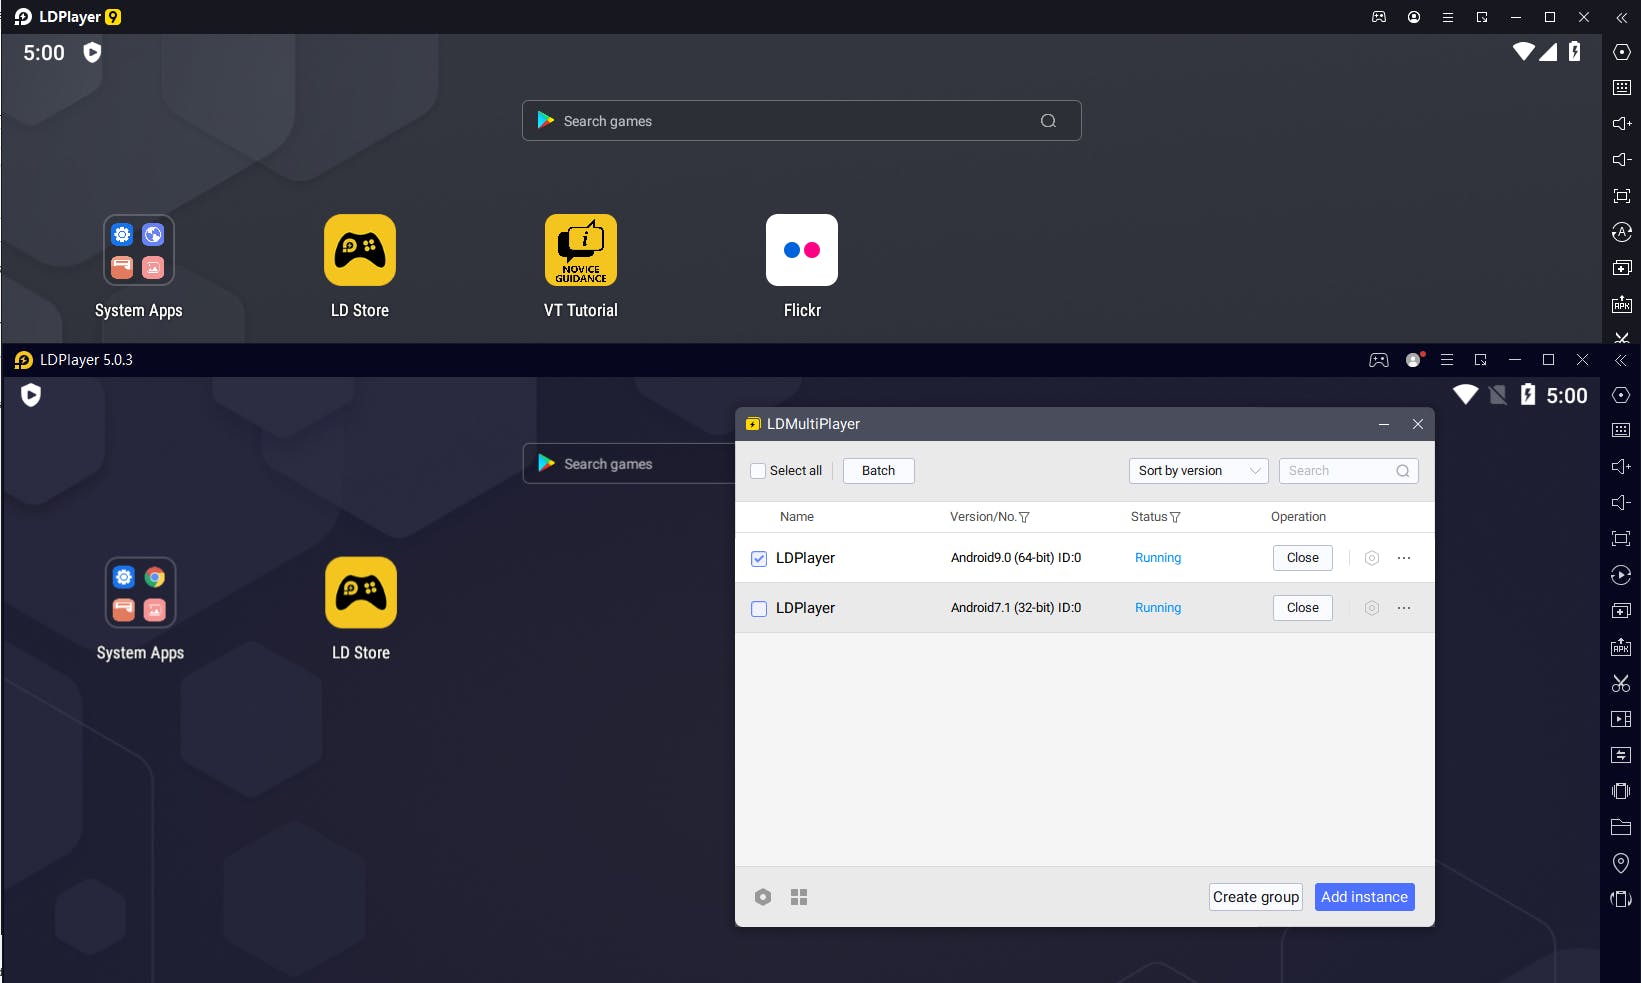The height and width of the screenshot is (983, 1641).
Task: Collapse the sidebar of the LDPlayer 9 window
Action: point(1622,17)
